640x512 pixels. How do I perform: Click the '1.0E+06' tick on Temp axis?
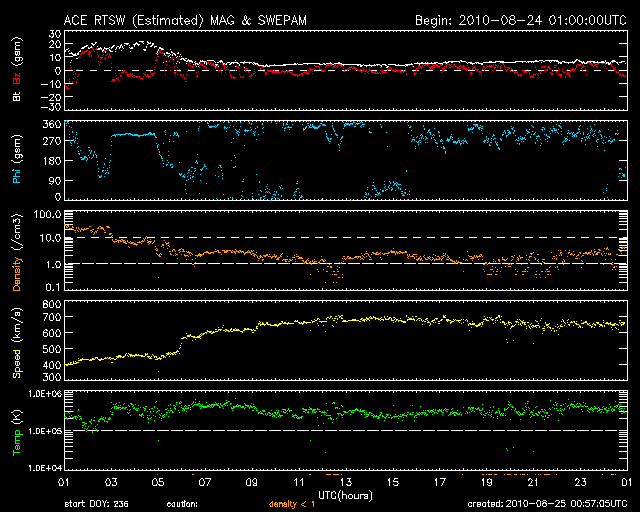pyautogui.click(x=45, y=394)
